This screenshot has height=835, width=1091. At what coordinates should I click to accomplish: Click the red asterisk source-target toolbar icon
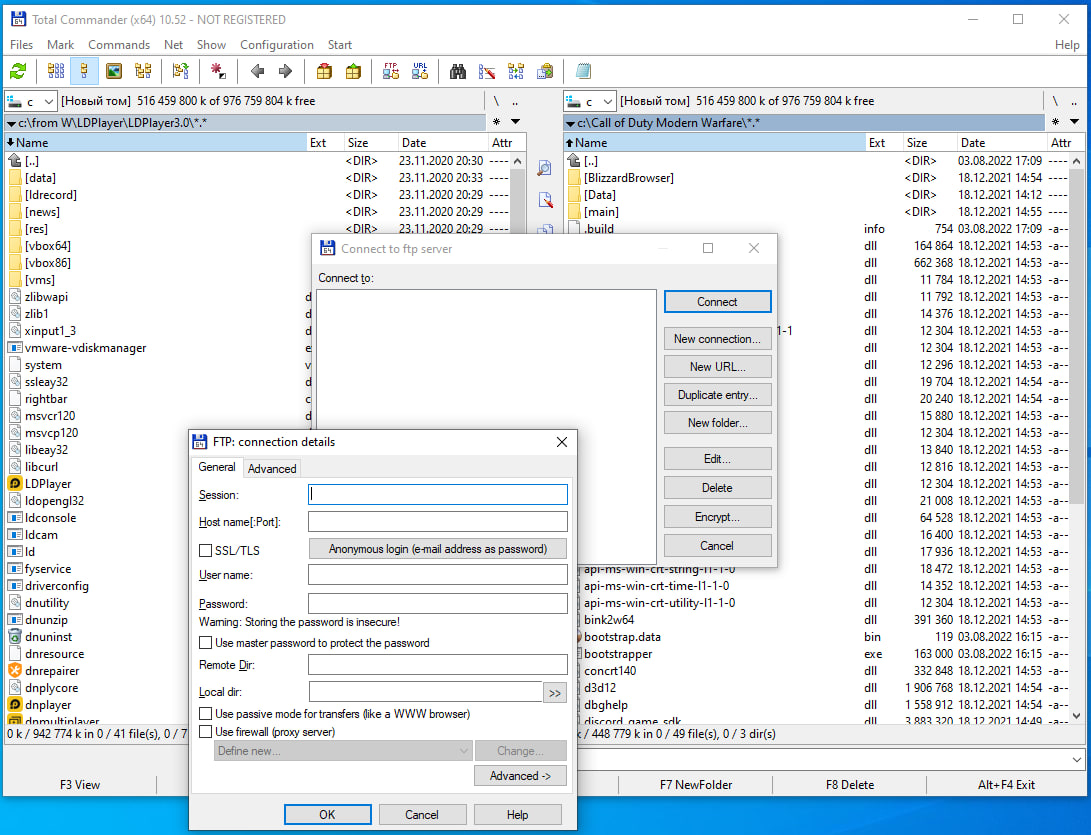(218, 71)
